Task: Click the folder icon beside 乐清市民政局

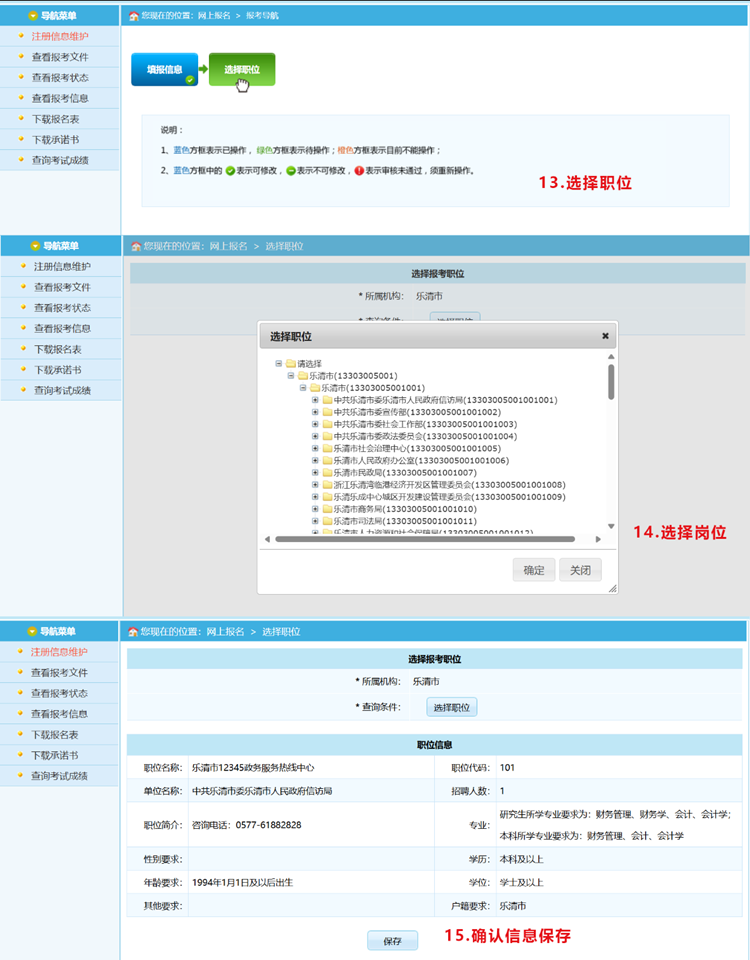Action: (326, 472)
